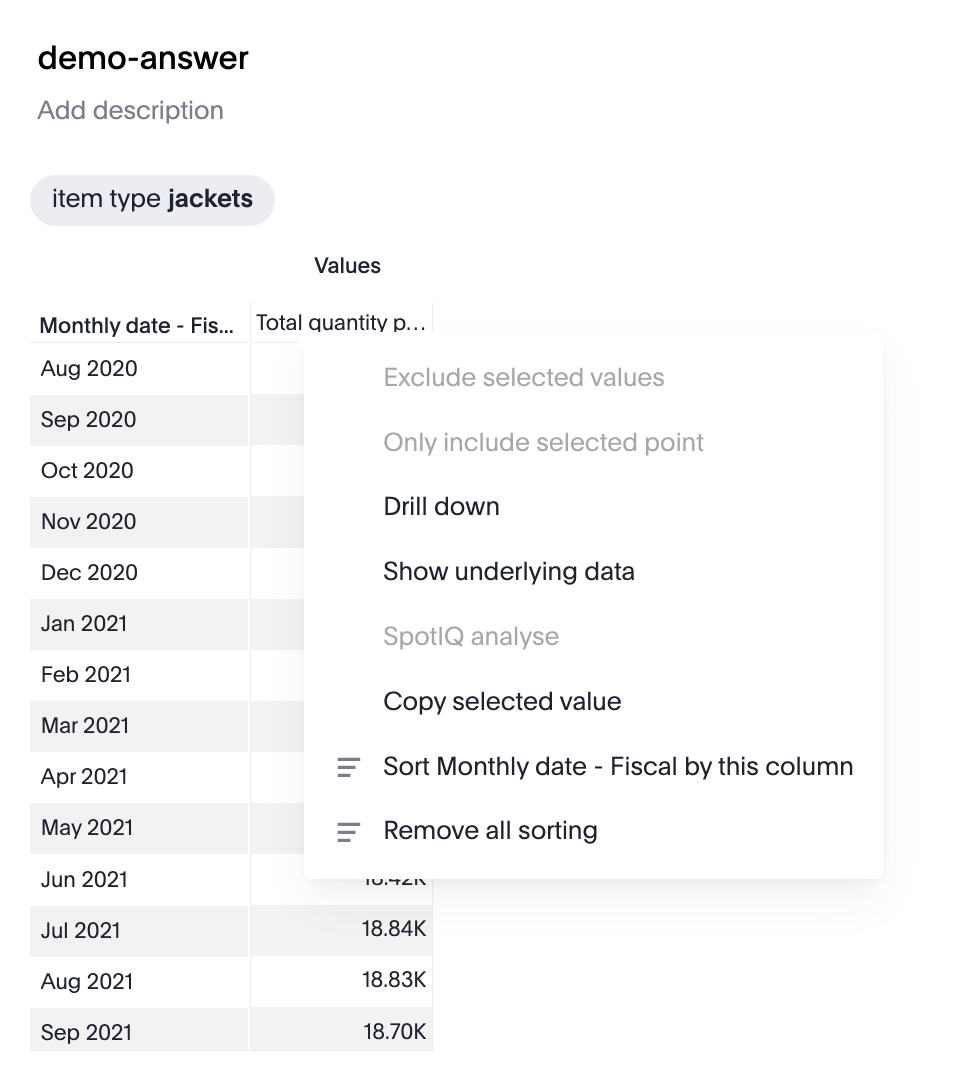Select Drill down from context menu
974x1092 pixels.
click(441, 507)
